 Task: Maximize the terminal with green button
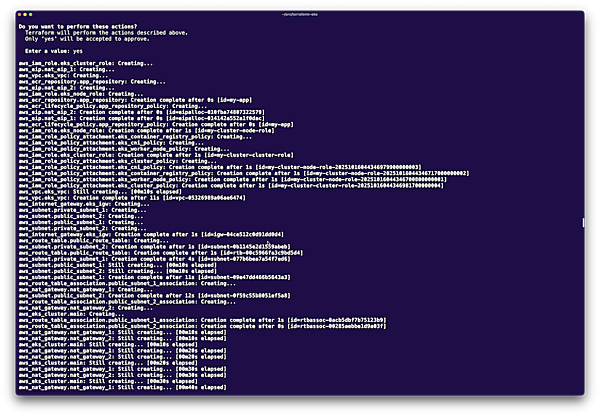[30, 15]
